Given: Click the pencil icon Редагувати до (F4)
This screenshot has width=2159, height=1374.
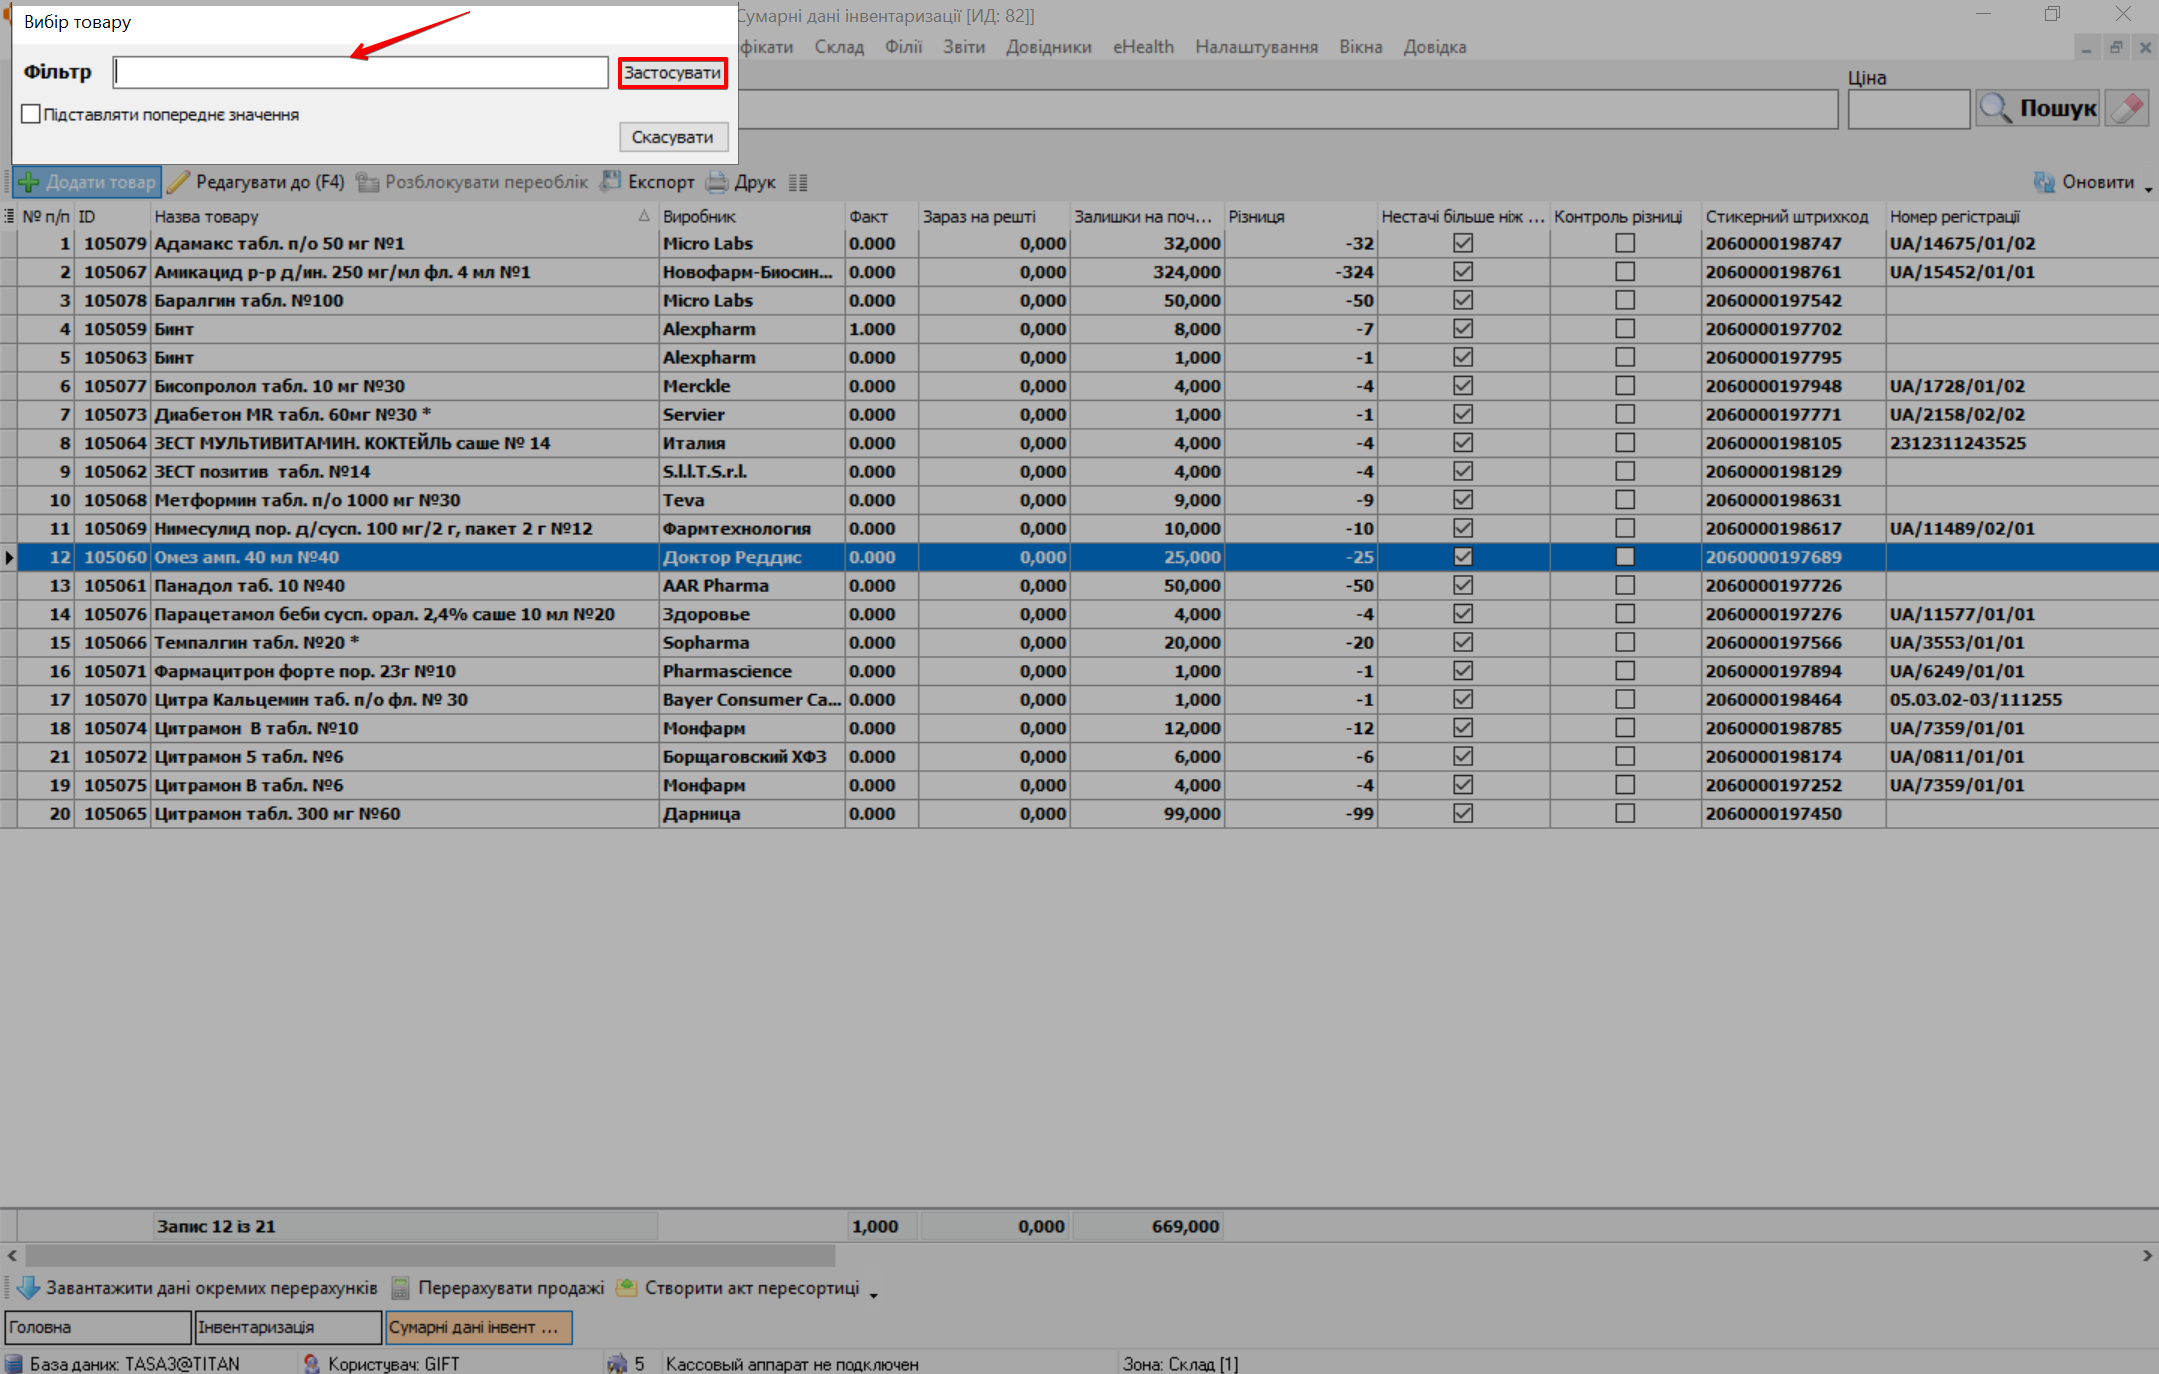Looking at the screenshot, I should (178, 182).
